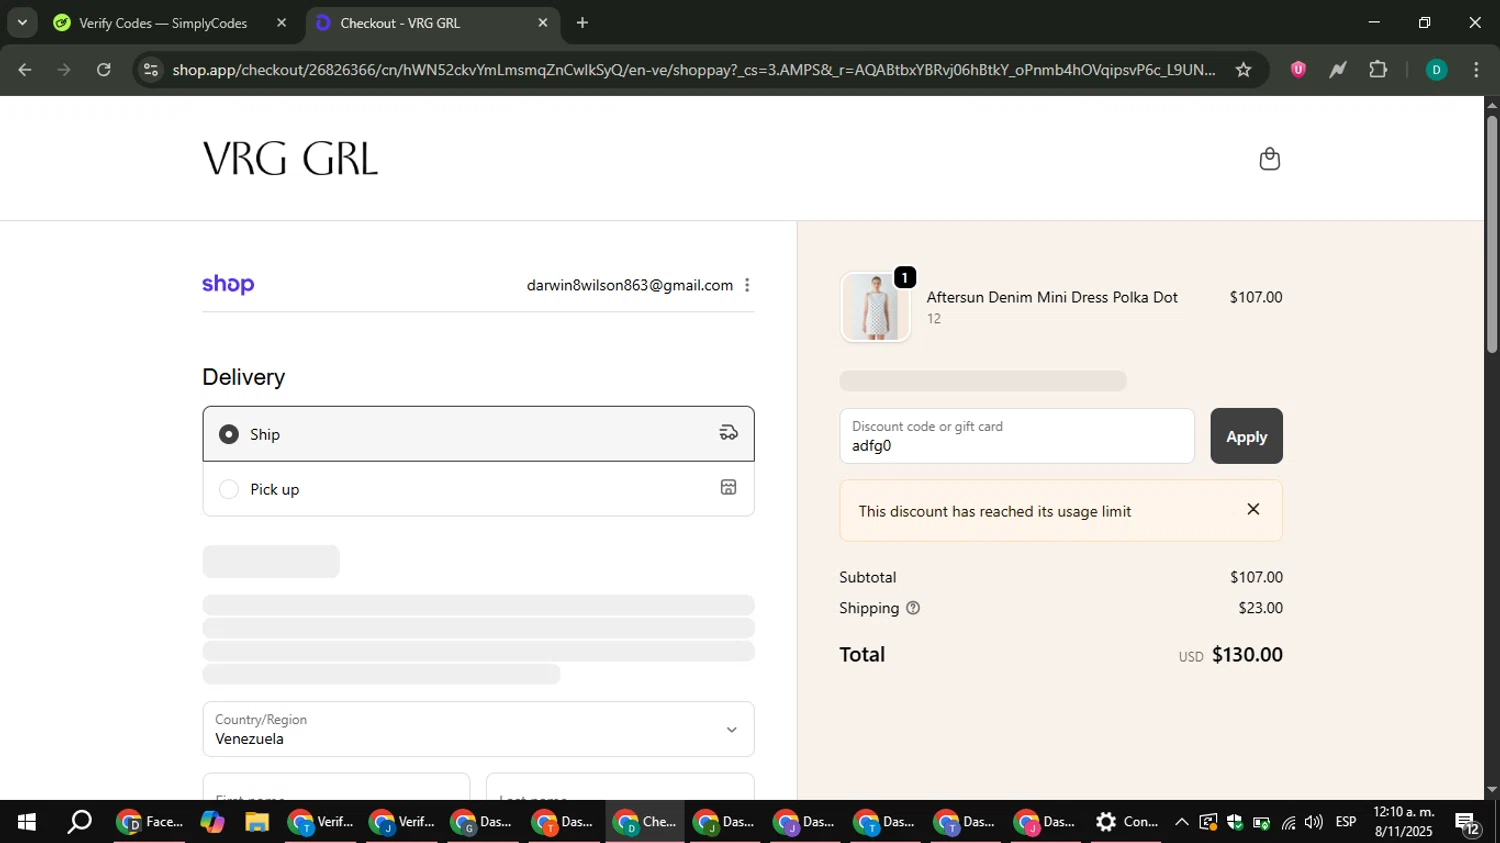The width and height of the screenshot is (1500, 843).
Task: Show hidden system tray icons
Action: click(x=1181, y=822)
